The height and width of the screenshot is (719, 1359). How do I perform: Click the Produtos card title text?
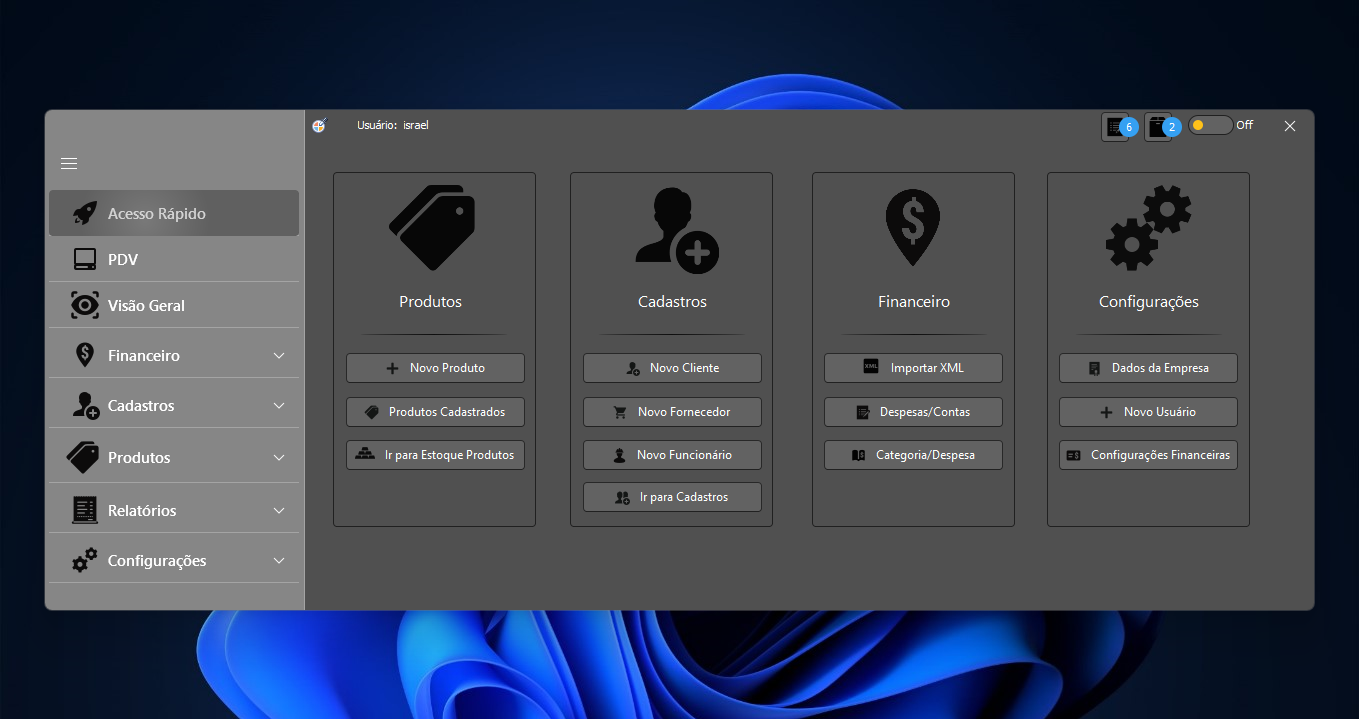[431, 302]
